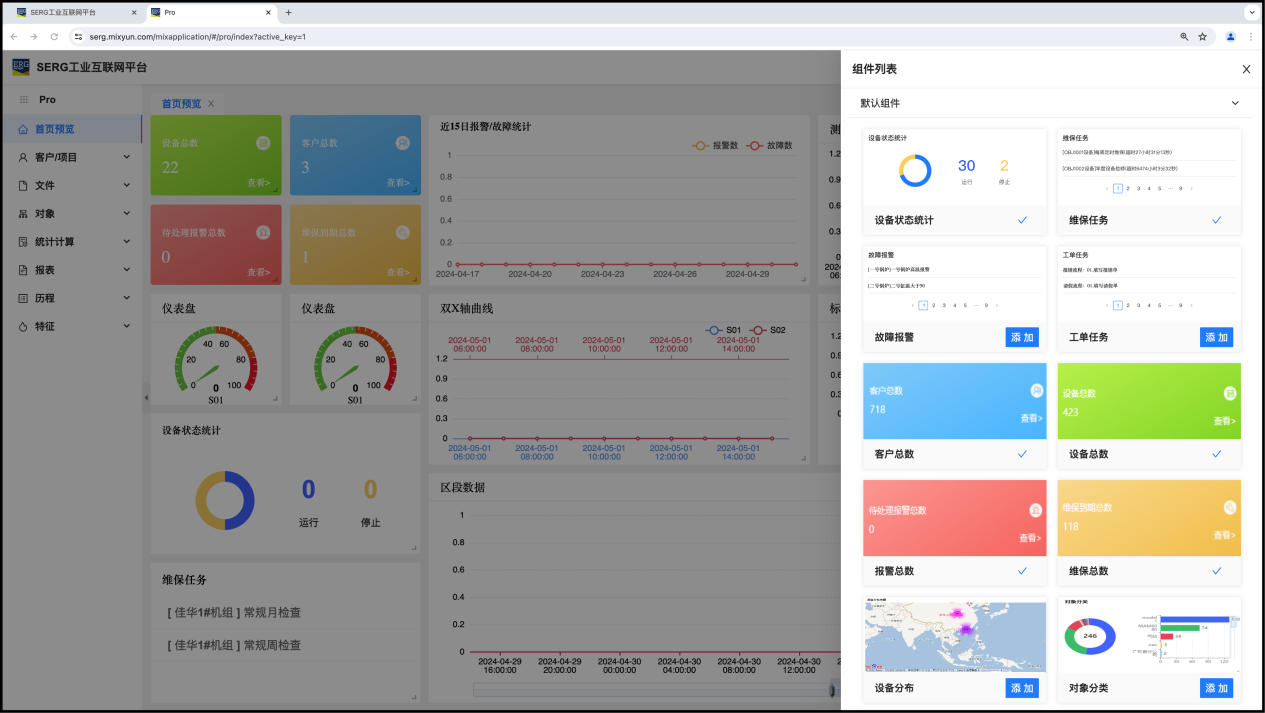This screenshot has height=713, width=1265.
Task: Toggle the 设备状态统计 component checkmark
Action: pos(1022,220)
